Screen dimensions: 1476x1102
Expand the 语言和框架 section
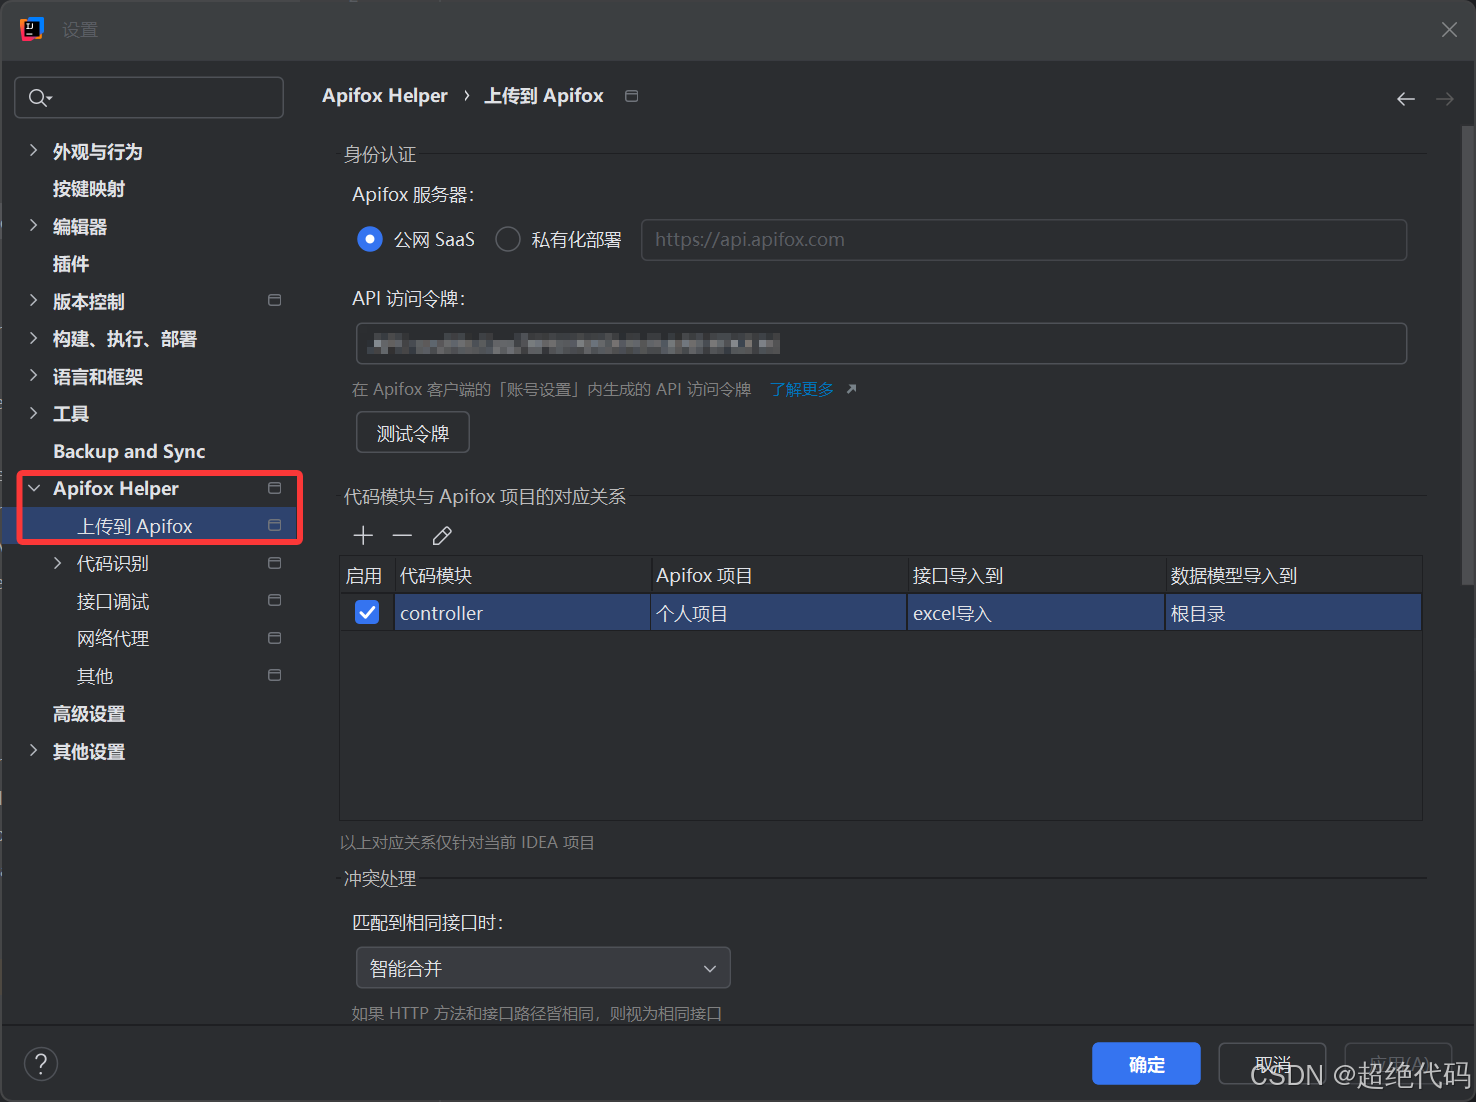pyautogui.click(x=33, y=376)
